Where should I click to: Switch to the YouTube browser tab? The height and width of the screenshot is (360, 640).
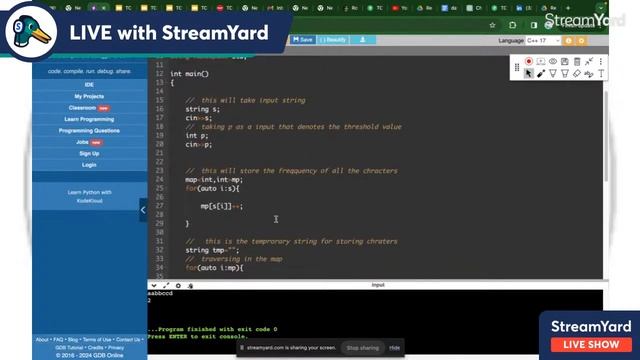coord(399,8)
